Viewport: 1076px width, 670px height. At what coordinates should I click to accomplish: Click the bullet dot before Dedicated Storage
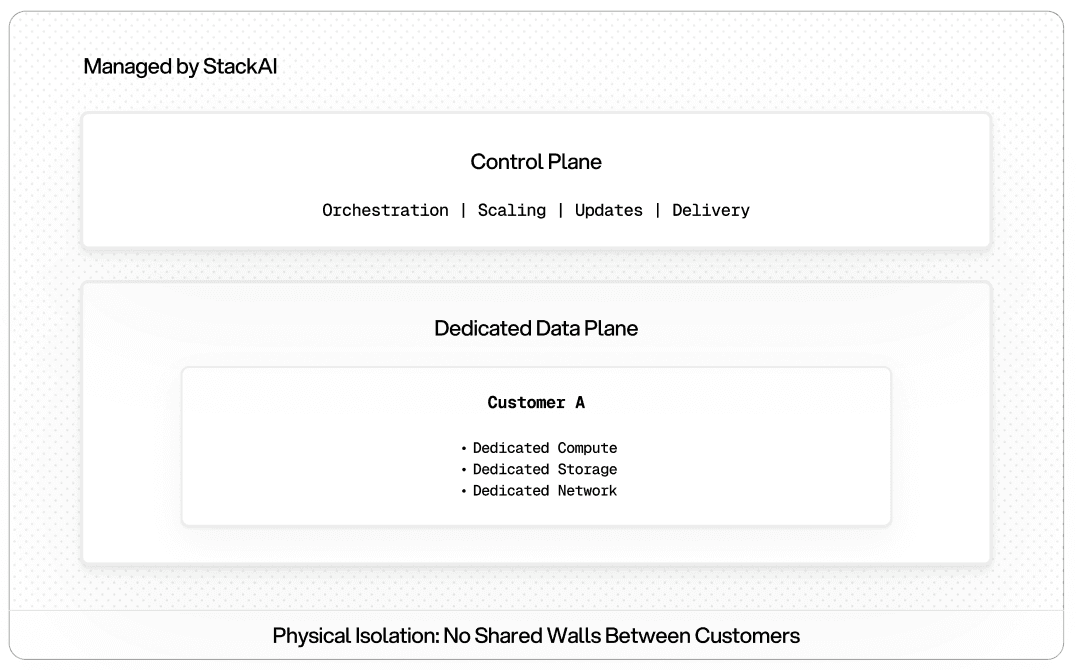[x=464, y=470]
